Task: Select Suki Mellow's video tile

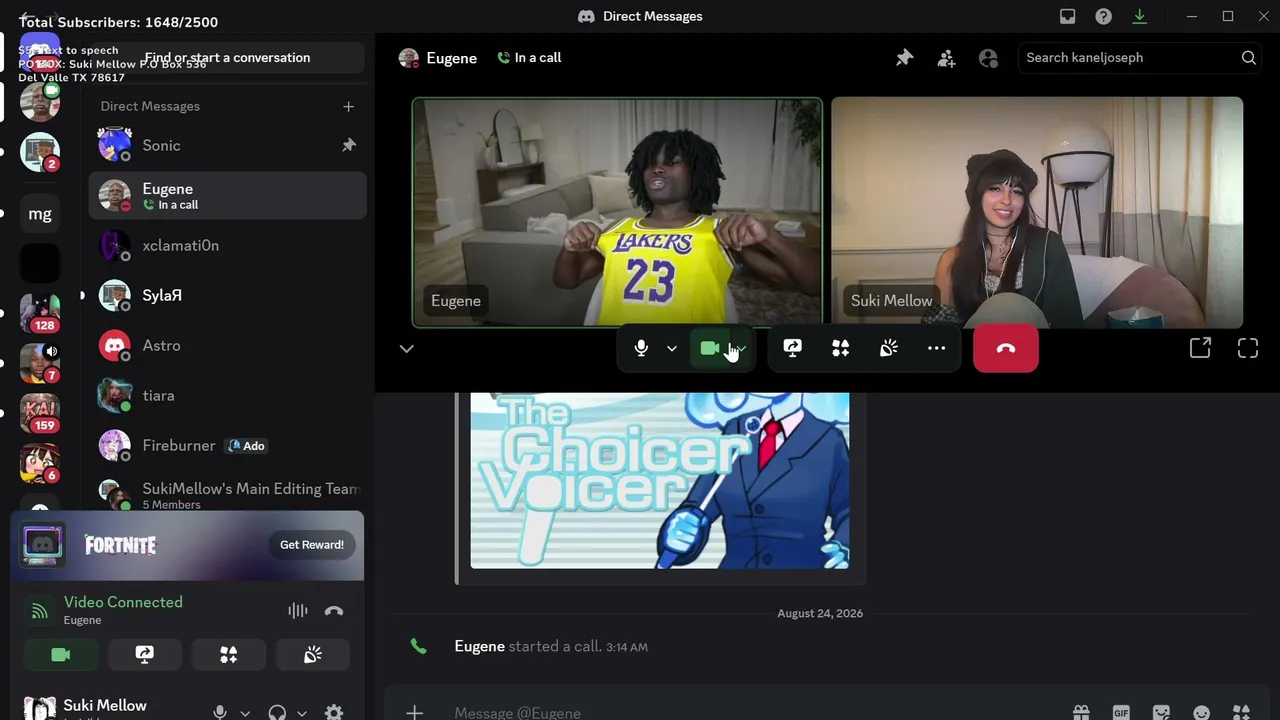Action: tap(1037, 212)
